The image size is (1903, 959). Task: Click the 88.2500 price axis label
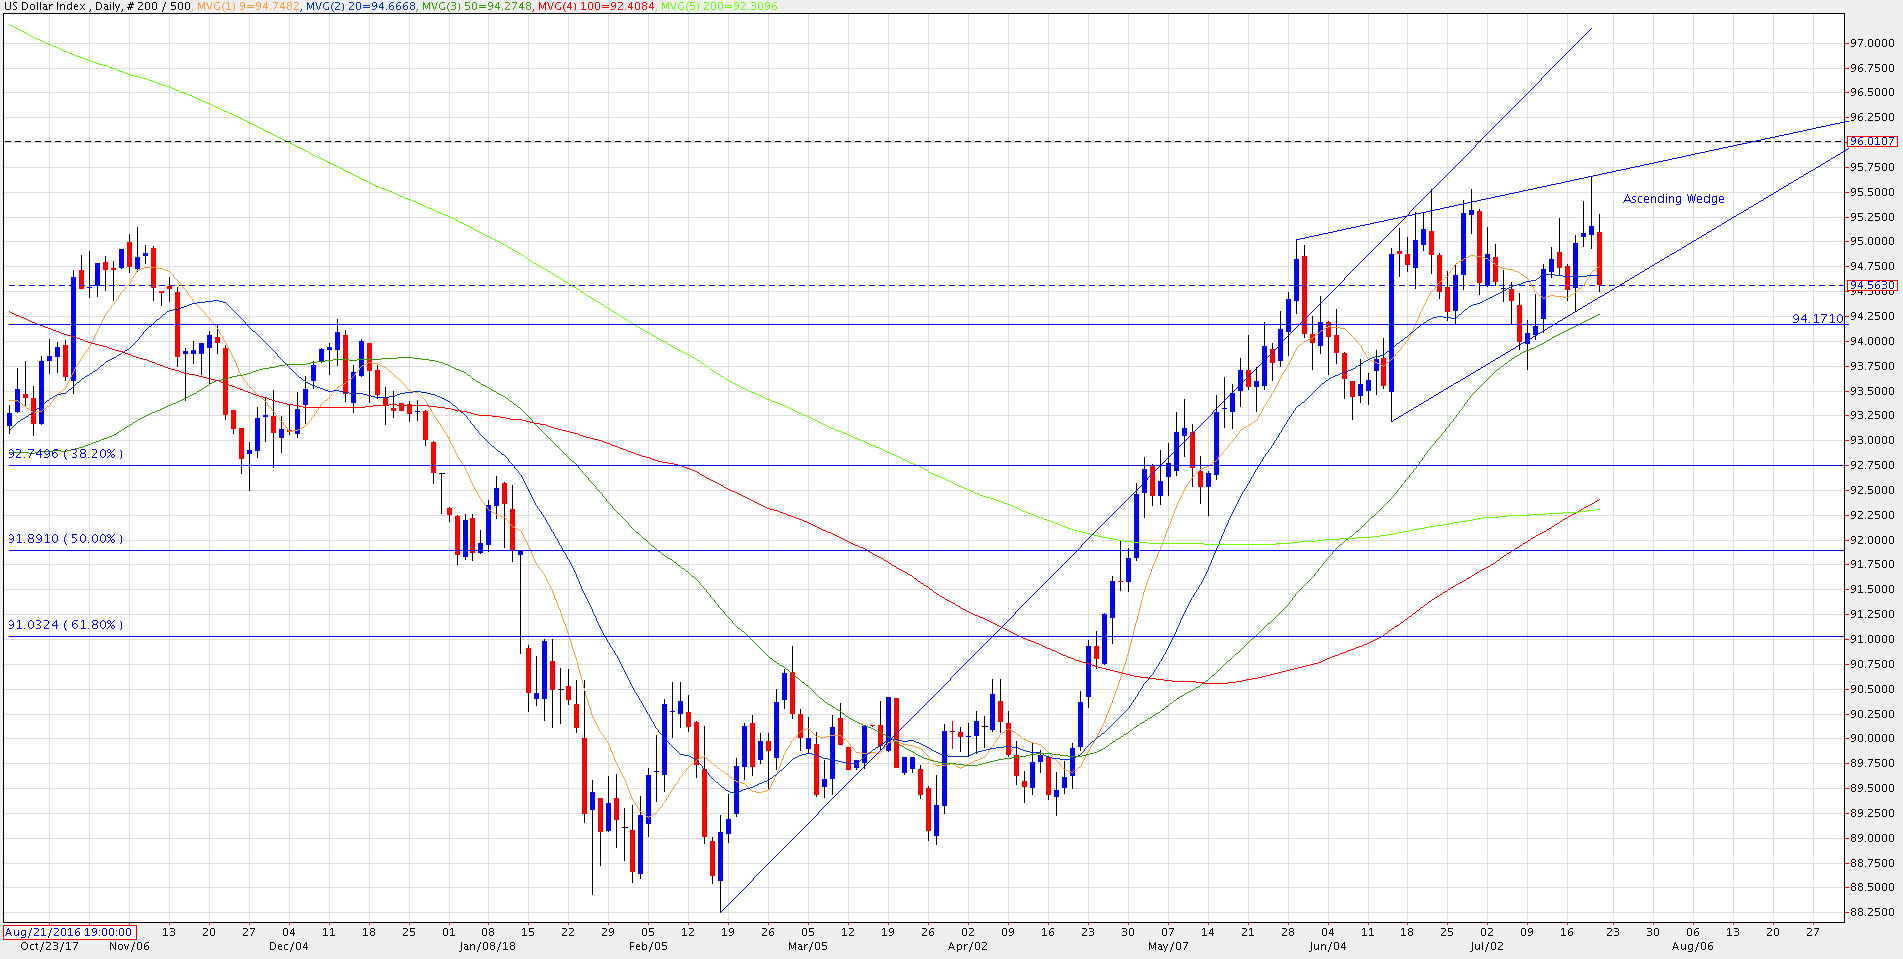click(1872, 912)
